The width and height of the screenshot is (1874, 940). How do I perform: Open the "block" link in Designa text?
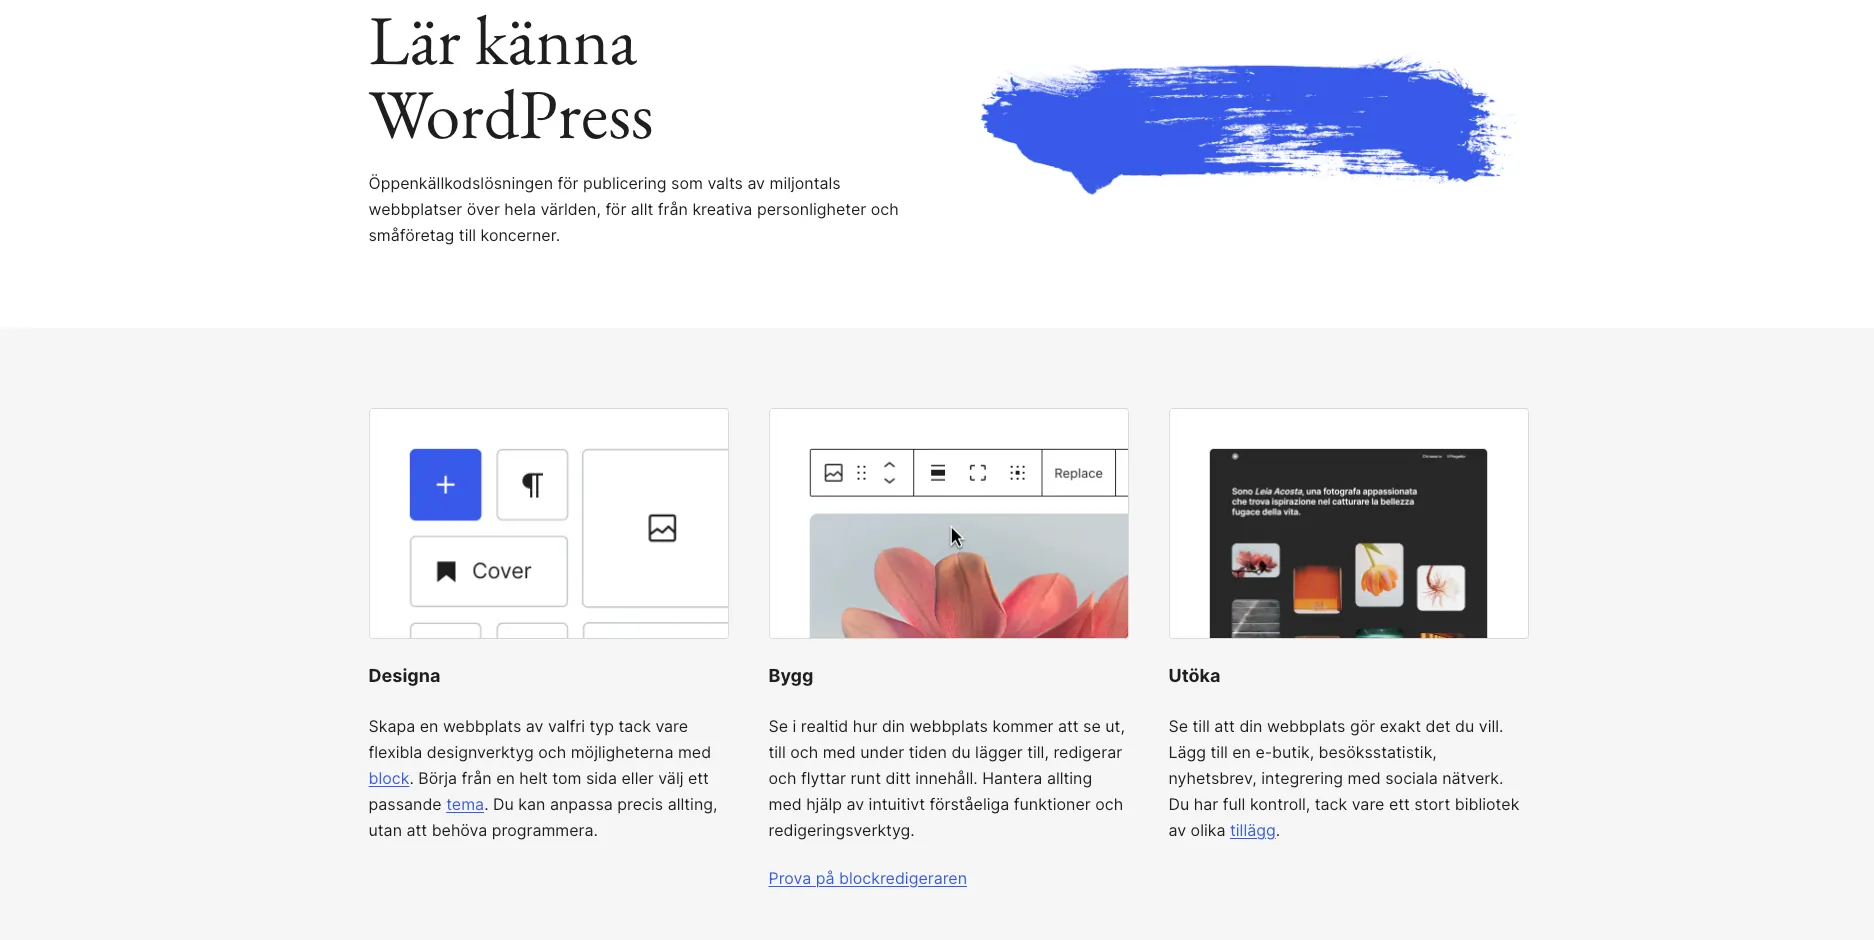tap(388, 779)
